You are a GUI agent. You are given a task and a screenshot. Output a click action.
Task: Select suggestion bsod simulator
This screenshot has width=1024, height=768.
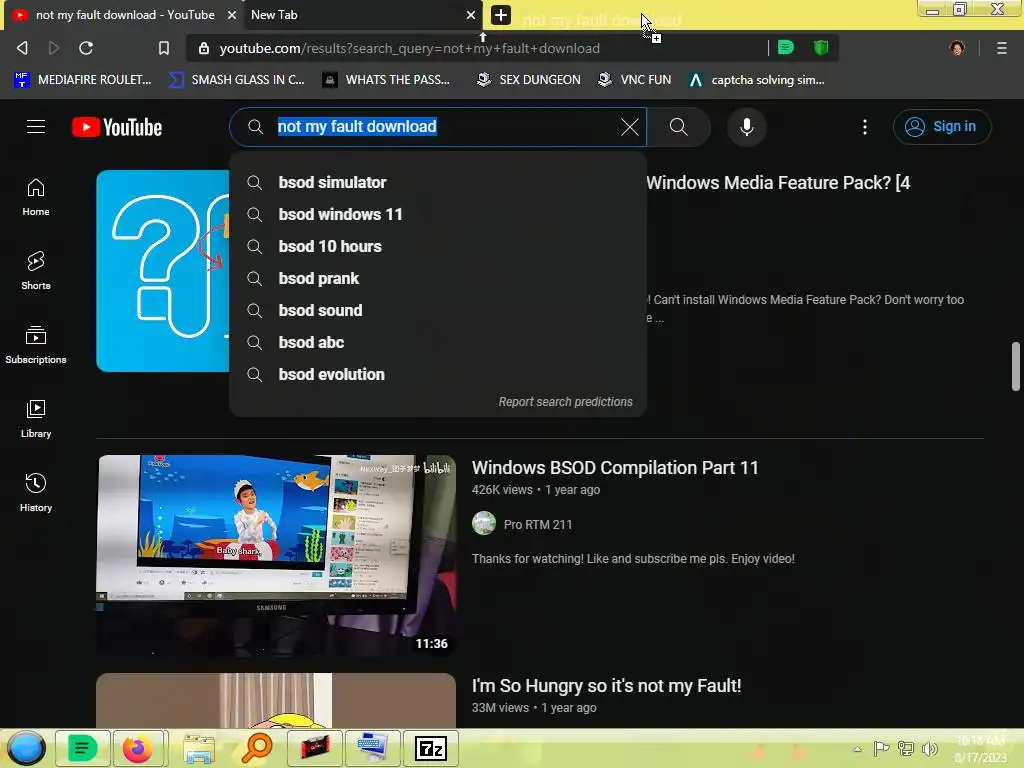tap(438, 182)
